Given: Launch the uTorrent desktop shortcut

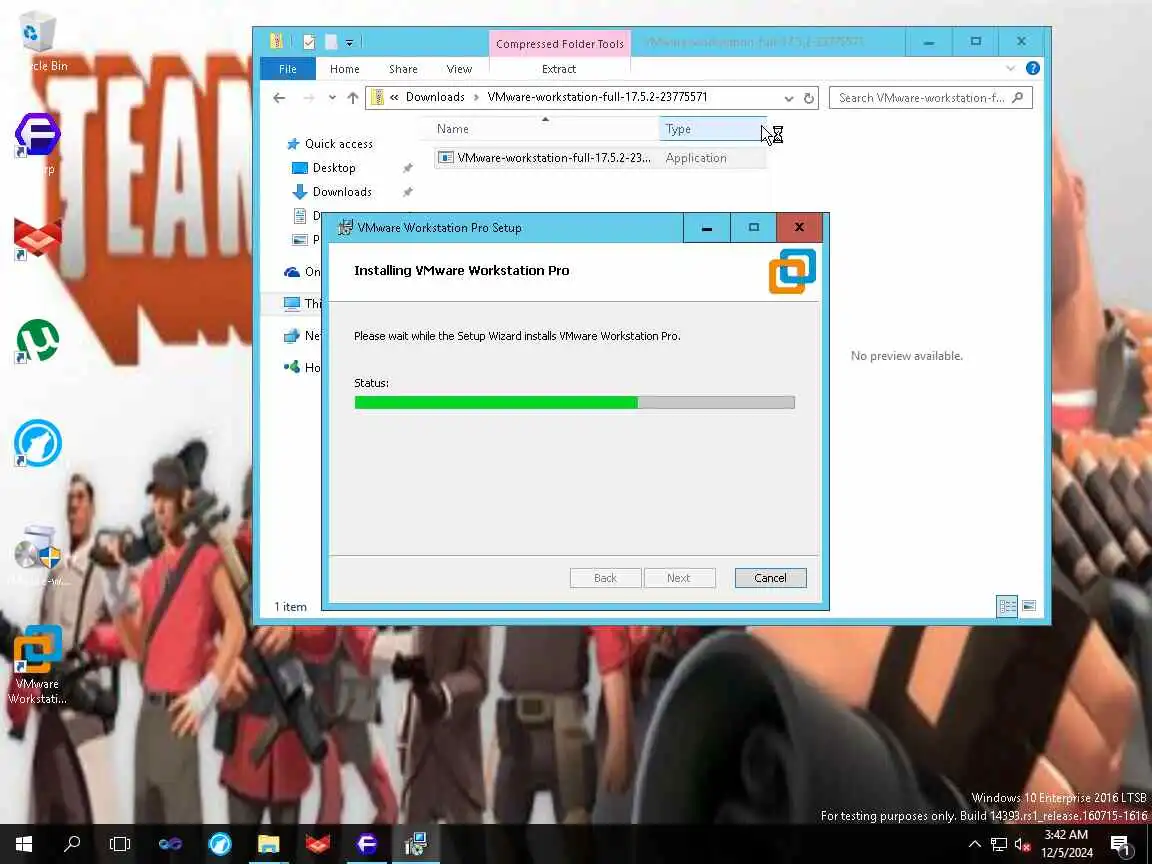Looking at the screenshot, I should (37, 341).
